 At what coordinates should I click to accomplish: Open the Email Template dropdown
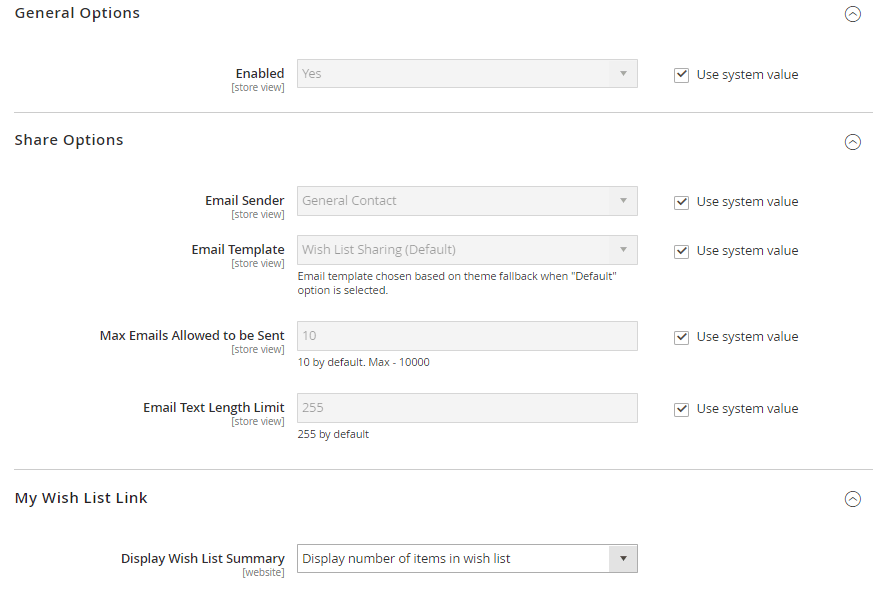coord(467,250)
